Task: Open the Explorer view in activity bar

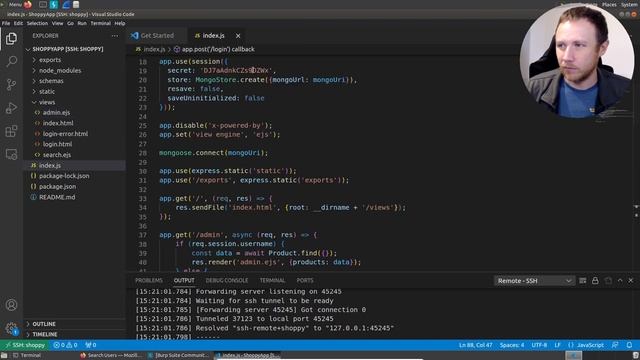Action: [11, 39]
